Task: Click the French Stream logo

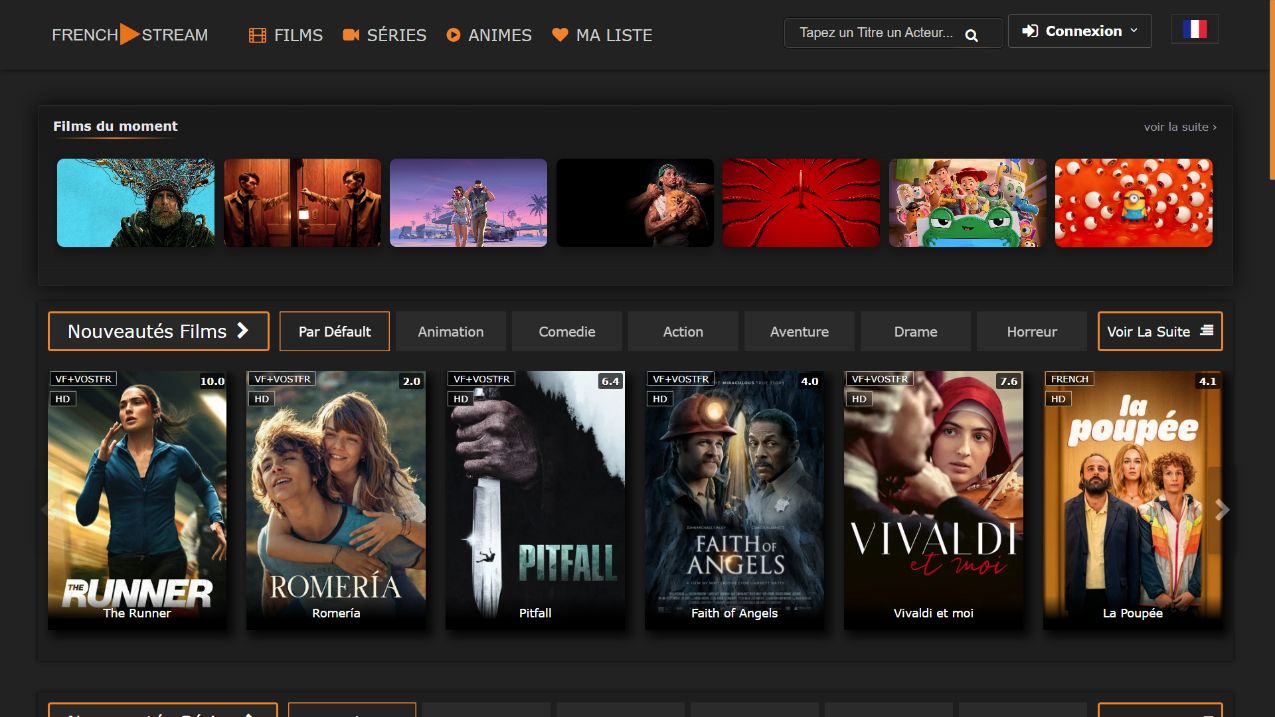Action: (130, 34)
